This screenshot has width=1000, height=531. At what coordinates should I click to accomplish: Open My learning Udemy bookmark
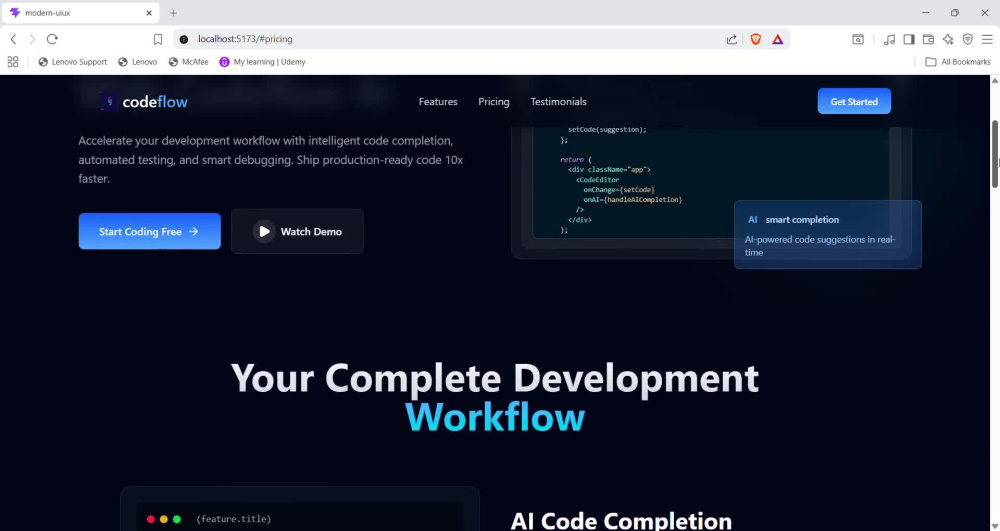pos(262,62)
